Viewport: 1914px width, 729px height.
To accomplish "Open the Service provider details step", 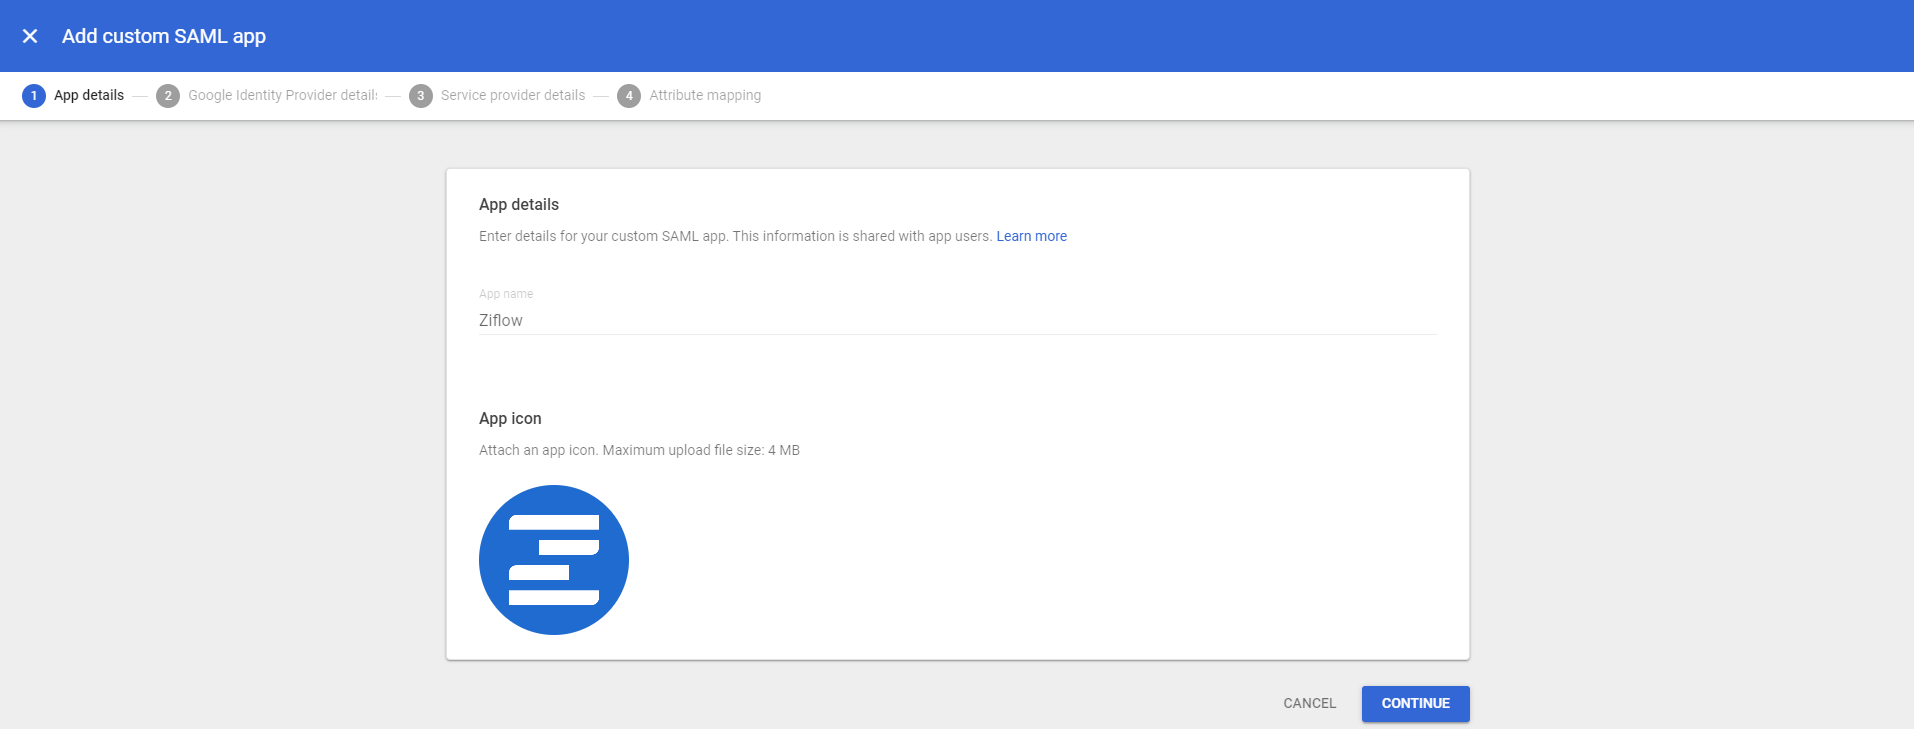I will 513,96.
